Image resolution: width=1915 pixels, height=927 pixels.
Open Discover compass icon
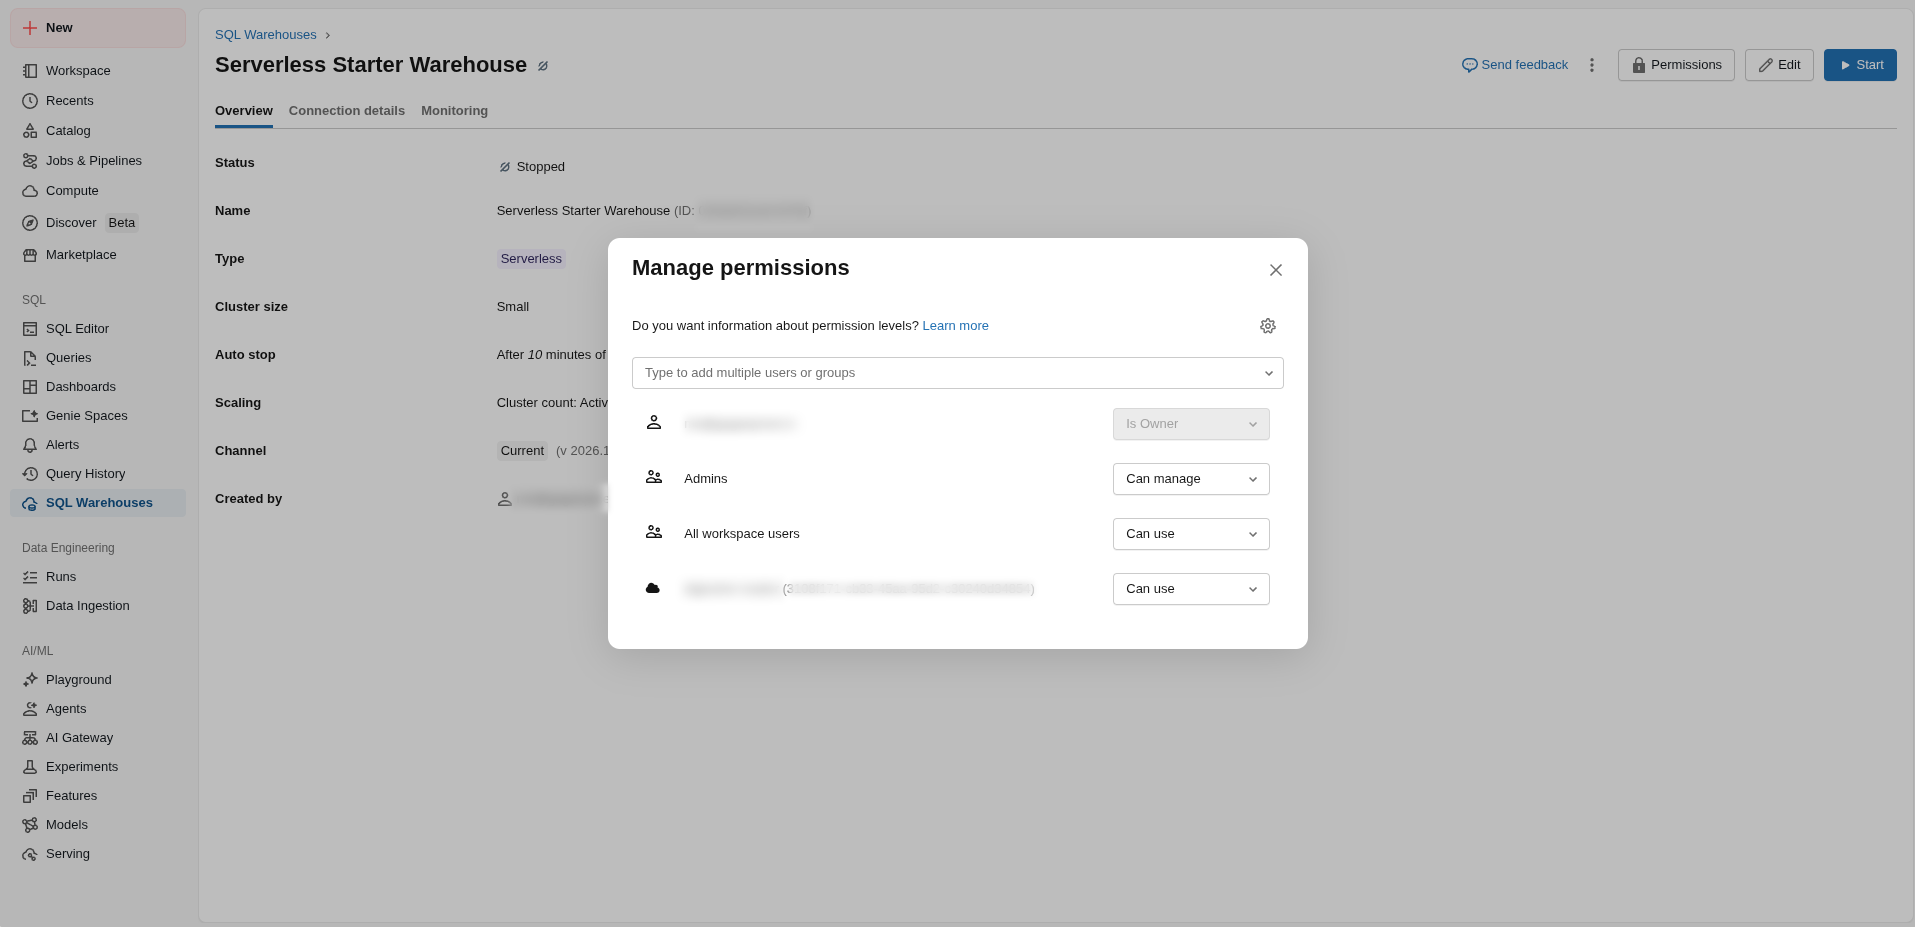tap(30, 223)
